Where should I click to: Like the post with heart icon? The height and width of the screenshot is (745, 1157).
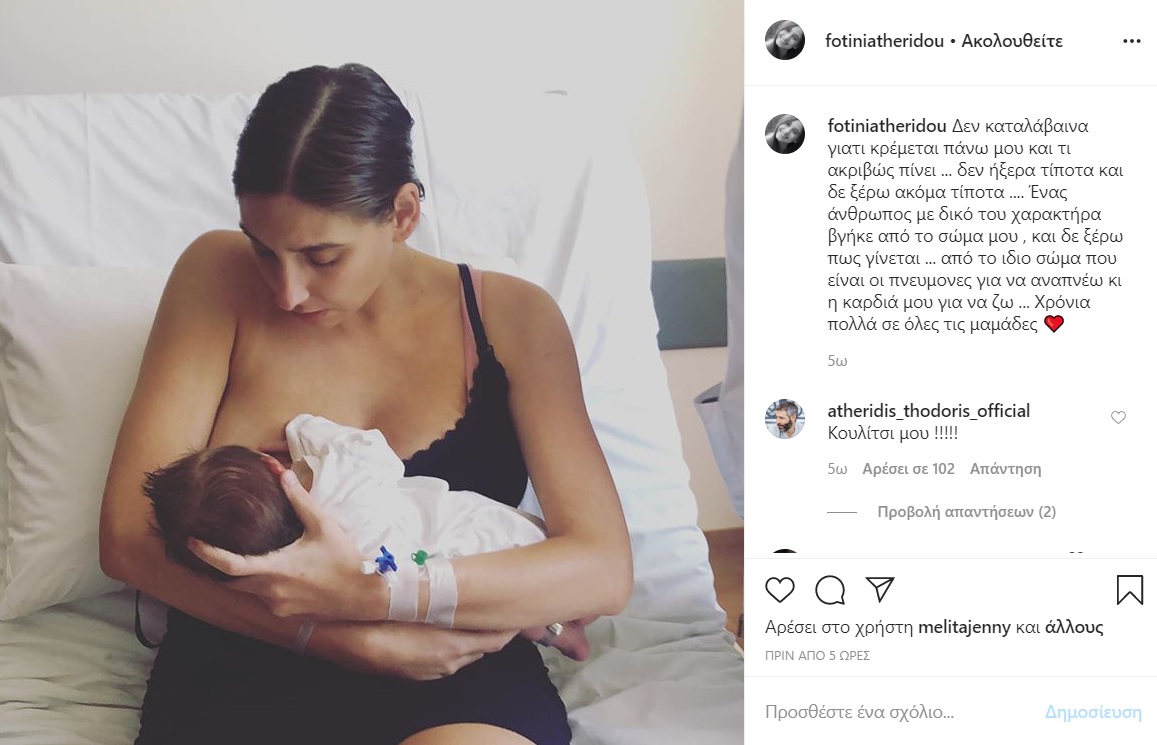(x=779, y=590)
